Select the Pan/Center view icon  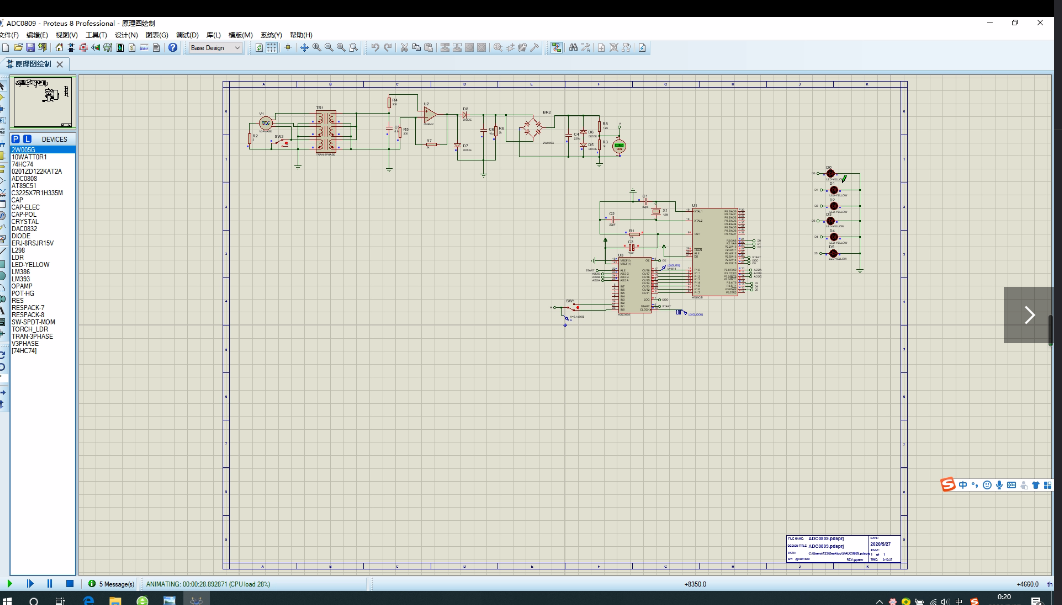(304, 47)
